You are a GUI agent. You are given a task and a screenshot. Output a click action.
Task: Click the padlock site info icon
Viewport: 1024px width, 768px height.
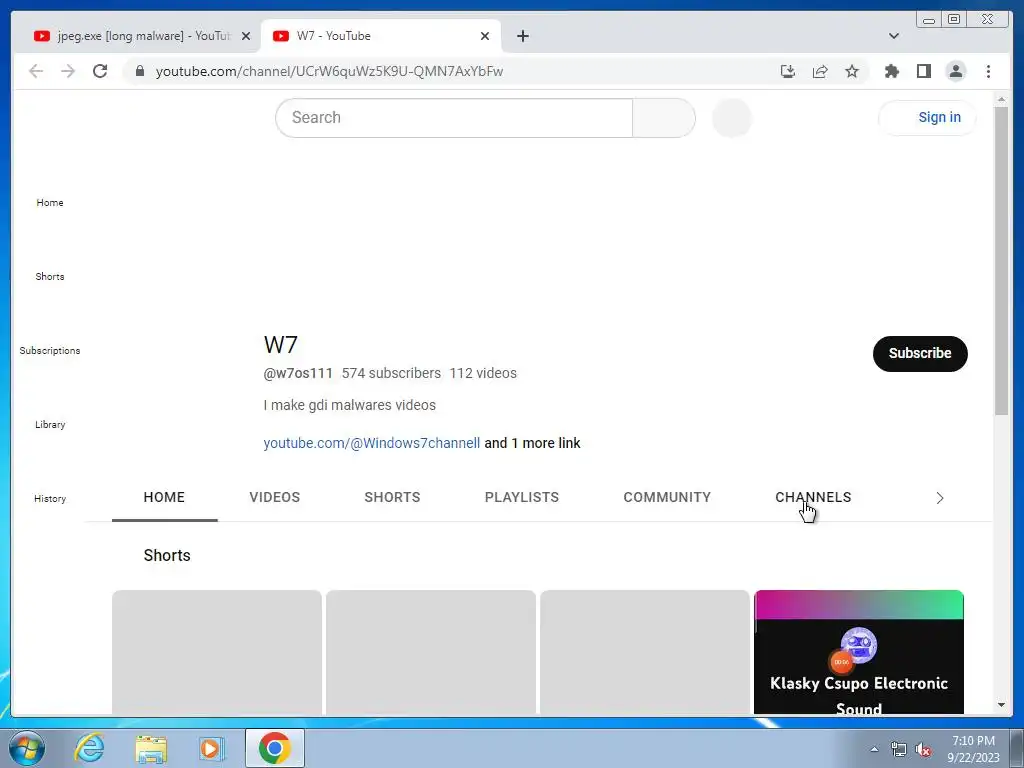140,71
